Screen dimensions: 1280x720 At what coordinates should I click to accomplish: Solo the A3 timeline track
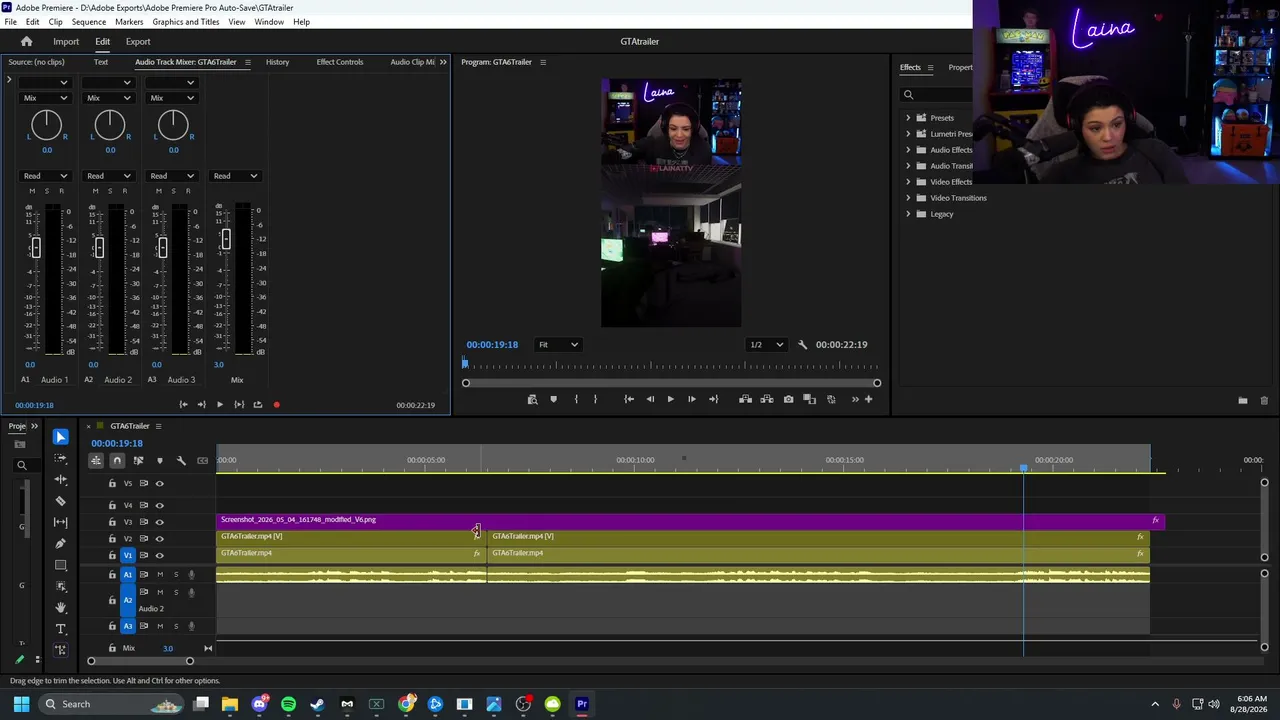[176, 626]
